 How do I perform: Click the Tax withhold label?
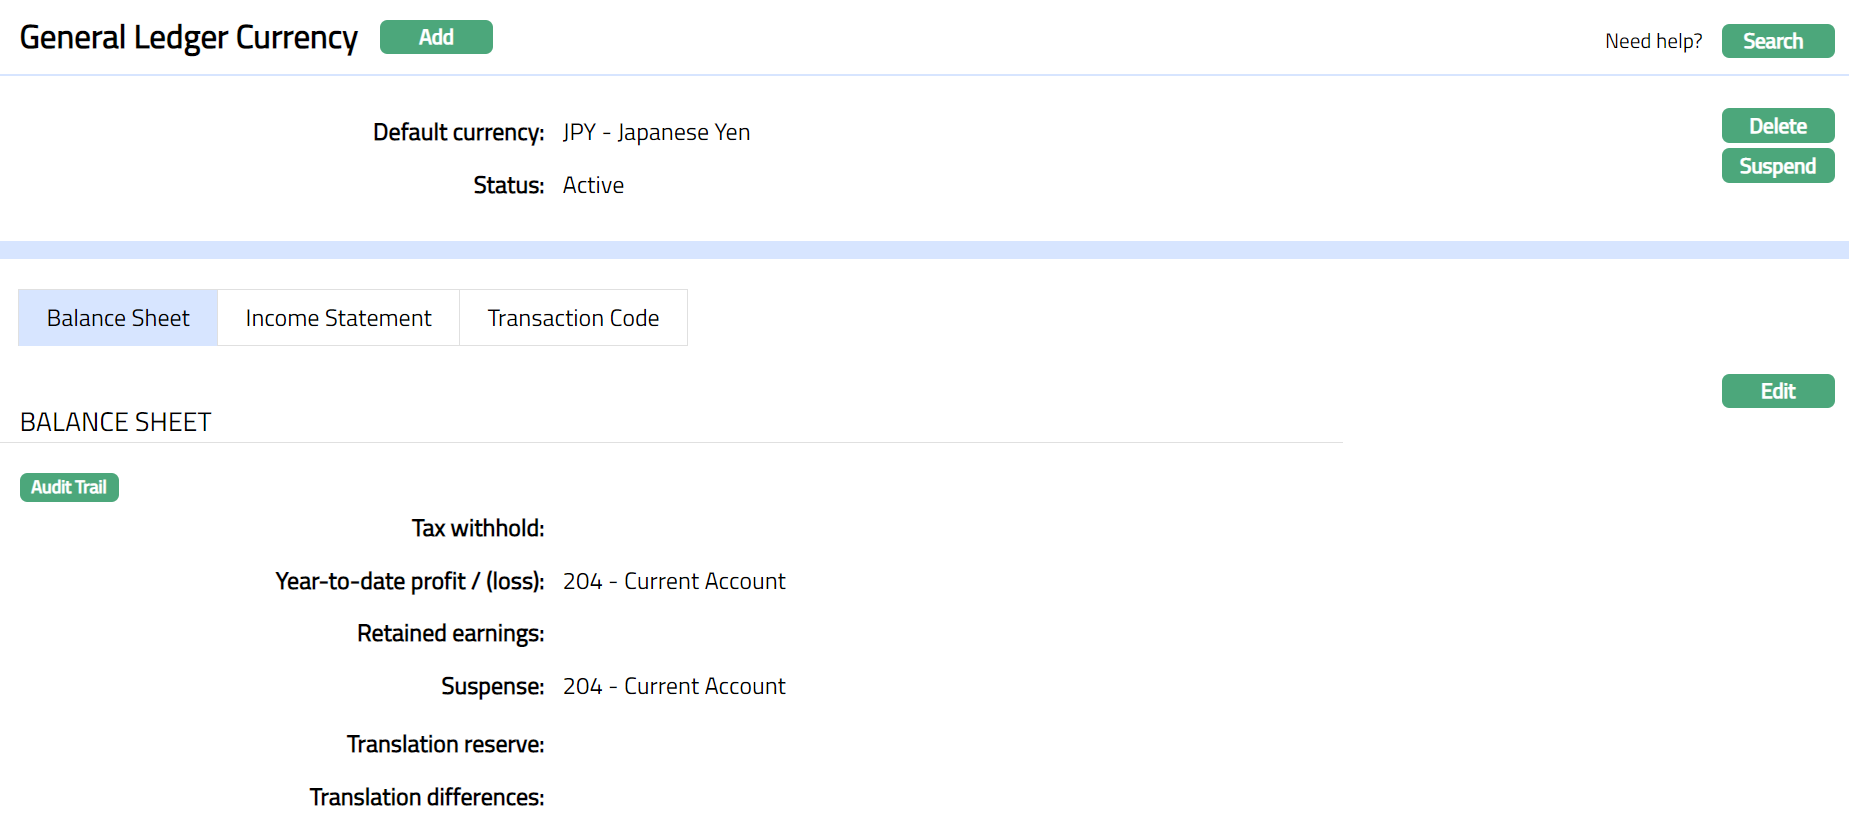[478, 528]
